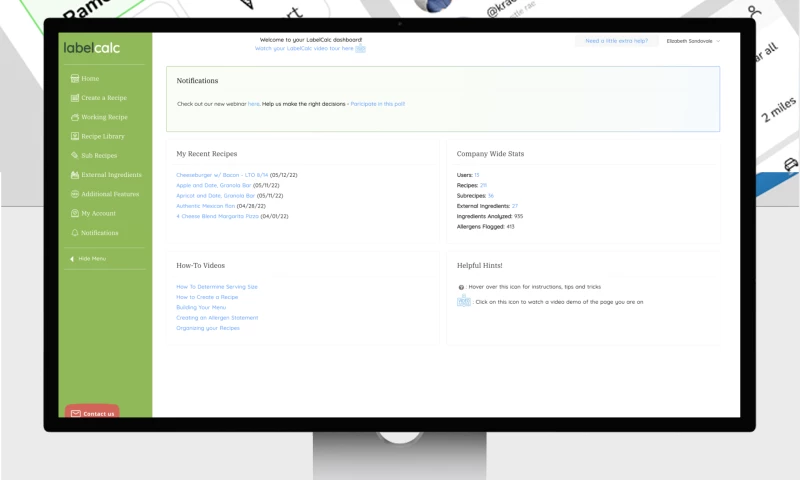
Task: Expand the Elizabeth Sandovale user dropdown
Action: point(693,41)
